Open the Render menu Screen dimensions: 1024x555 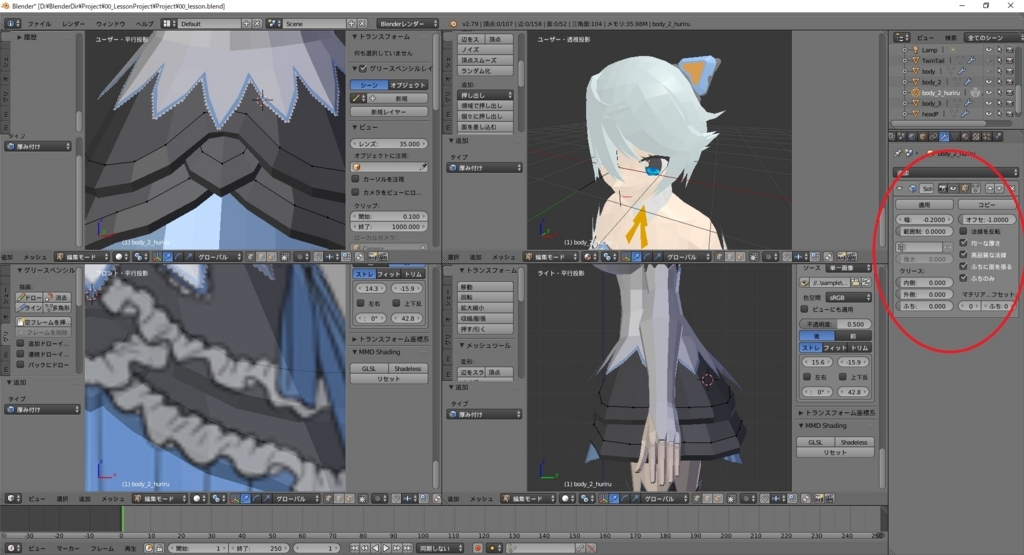click(x=74, y=24)
